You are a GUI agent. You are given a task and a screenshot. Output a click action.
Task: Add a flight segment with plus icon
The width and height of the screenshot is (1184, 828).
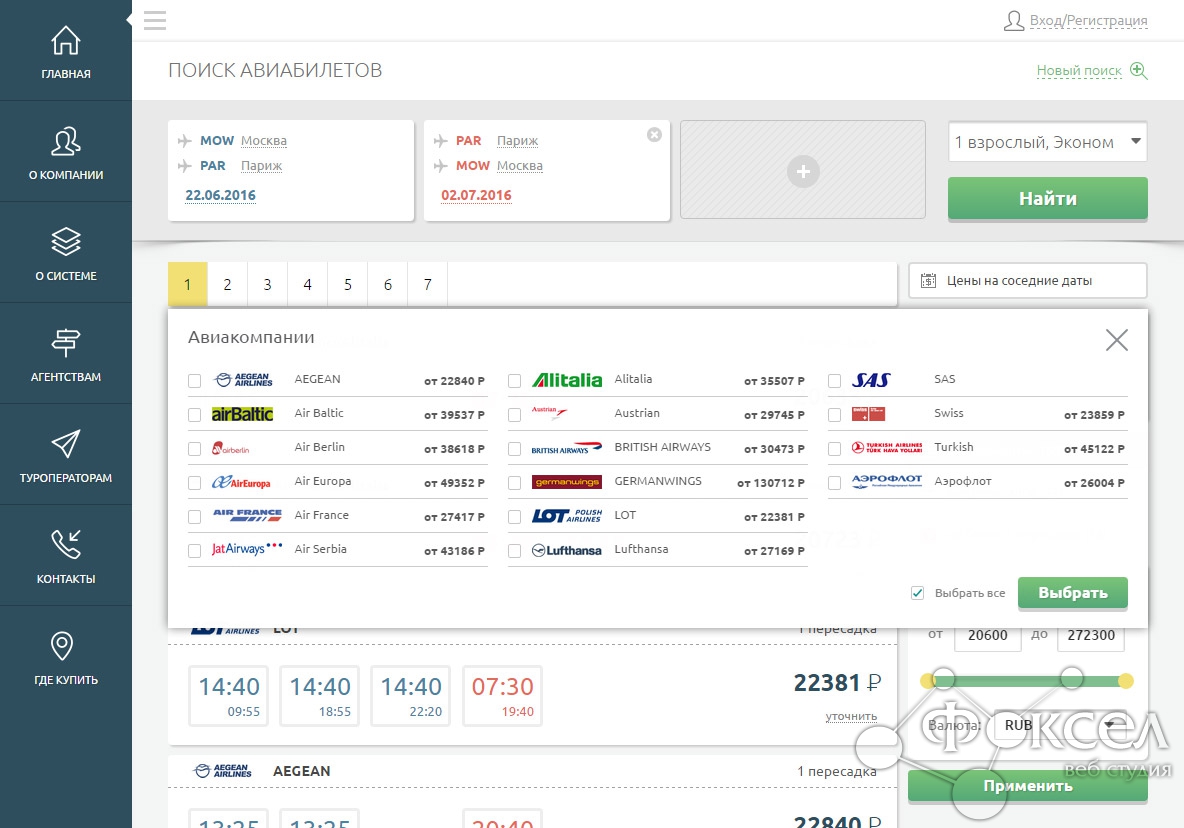coord(803,171)
